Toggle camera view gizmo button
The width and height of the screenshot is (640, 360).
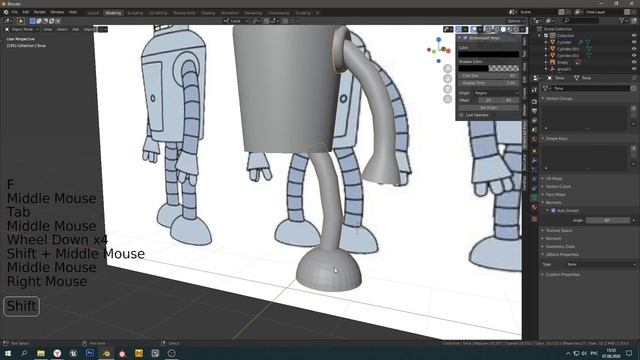[447, 89]
